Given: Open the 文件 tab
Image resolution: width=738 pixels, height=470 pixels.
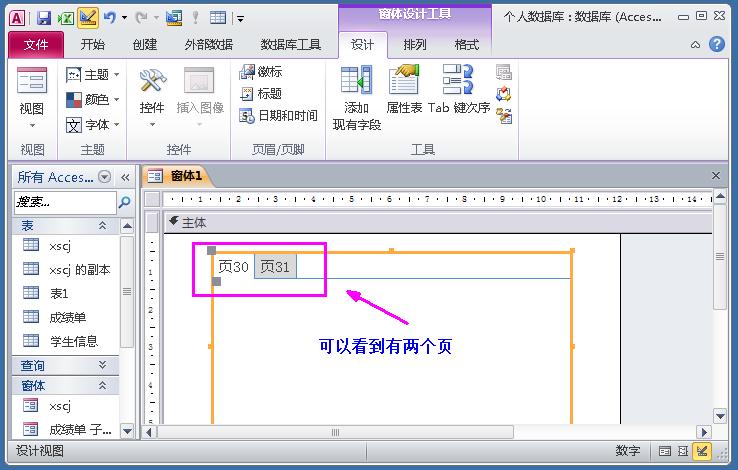Looking at the screenshot, I should pyautogui.click(x=36, y=45).
